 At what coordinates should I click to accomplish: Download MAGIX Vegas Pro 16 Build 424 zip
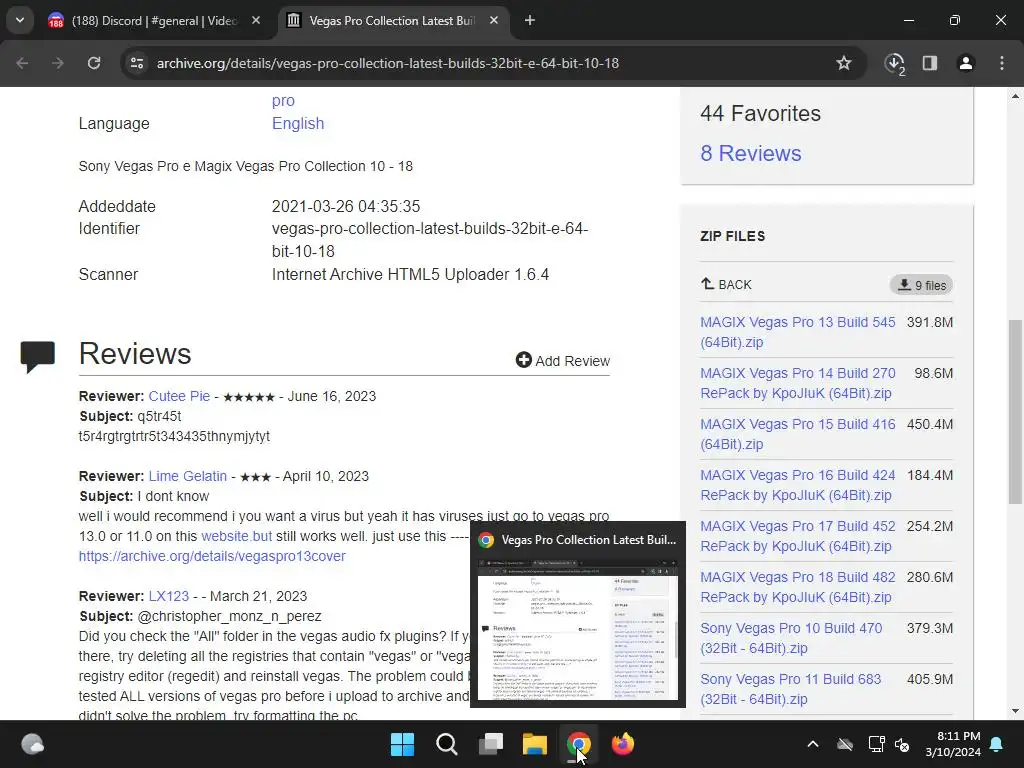click(x=797, y=485)
